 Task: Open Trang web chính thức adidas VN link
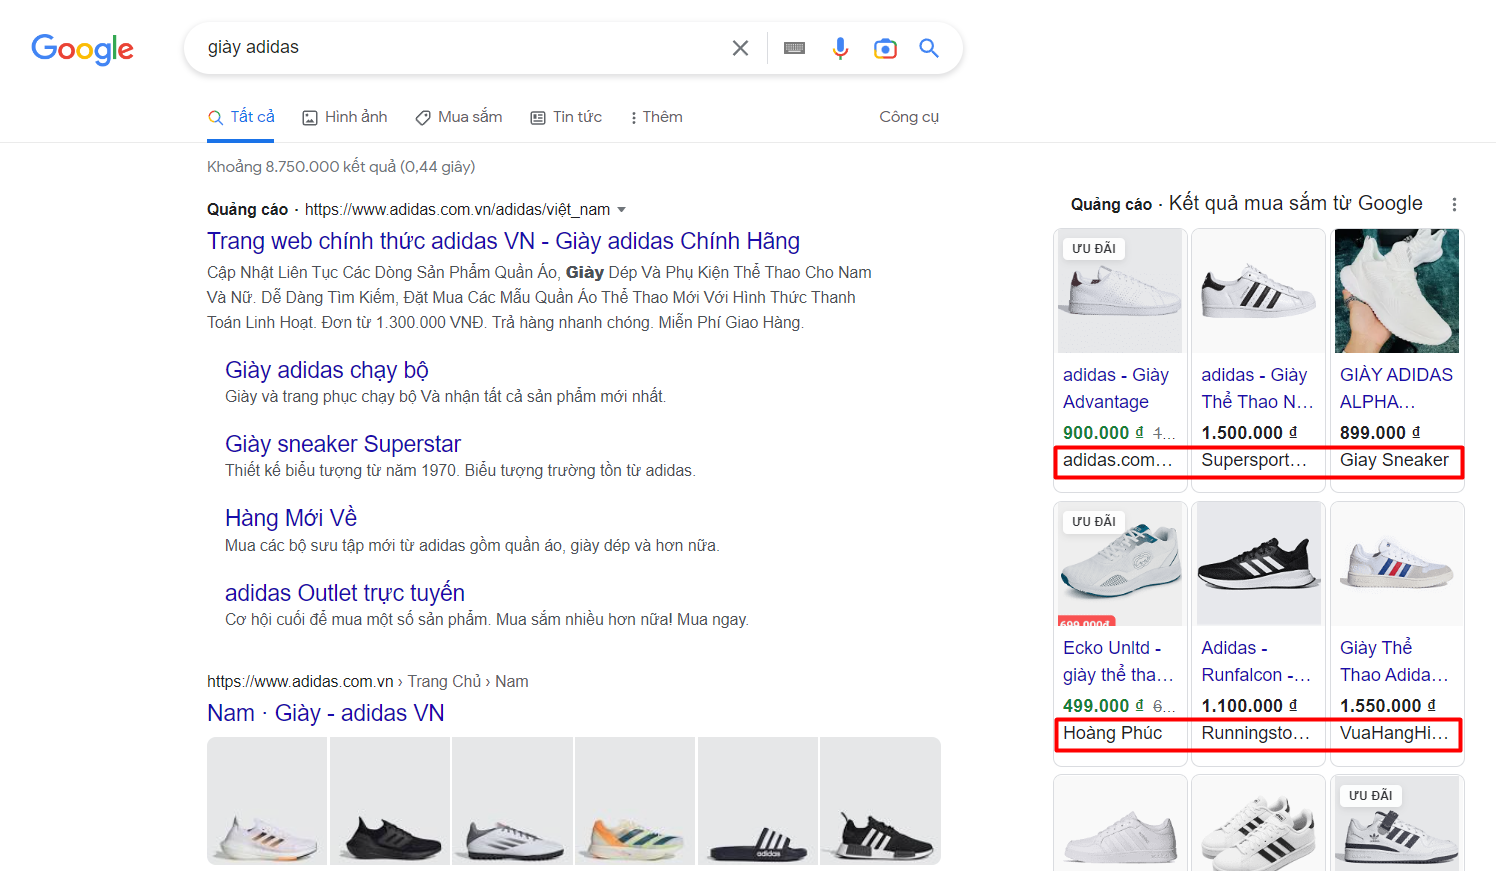tap(503, 241)
